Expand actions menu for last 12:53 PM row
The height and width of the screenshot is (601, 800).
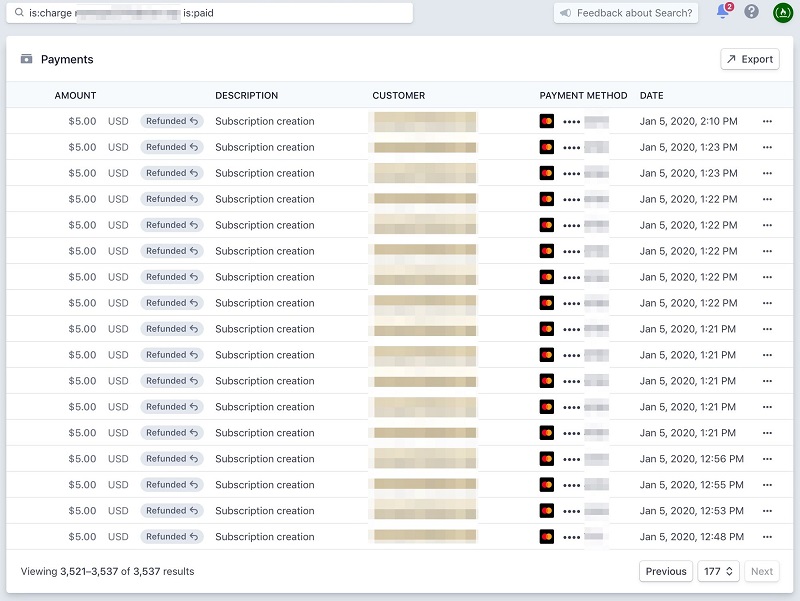pyautogui.click(x=767, y=537)
